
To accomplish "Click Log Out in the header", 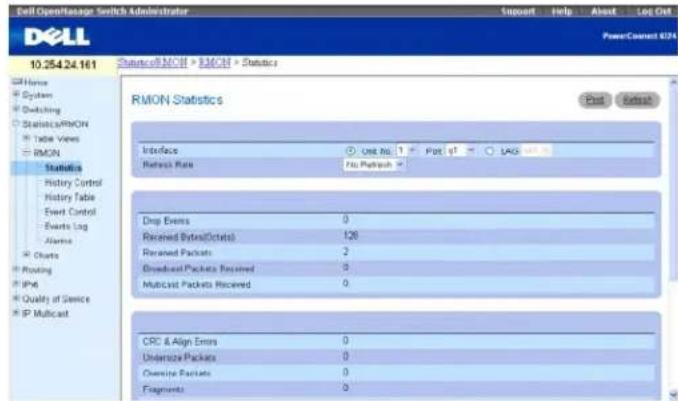I will 654,11.
